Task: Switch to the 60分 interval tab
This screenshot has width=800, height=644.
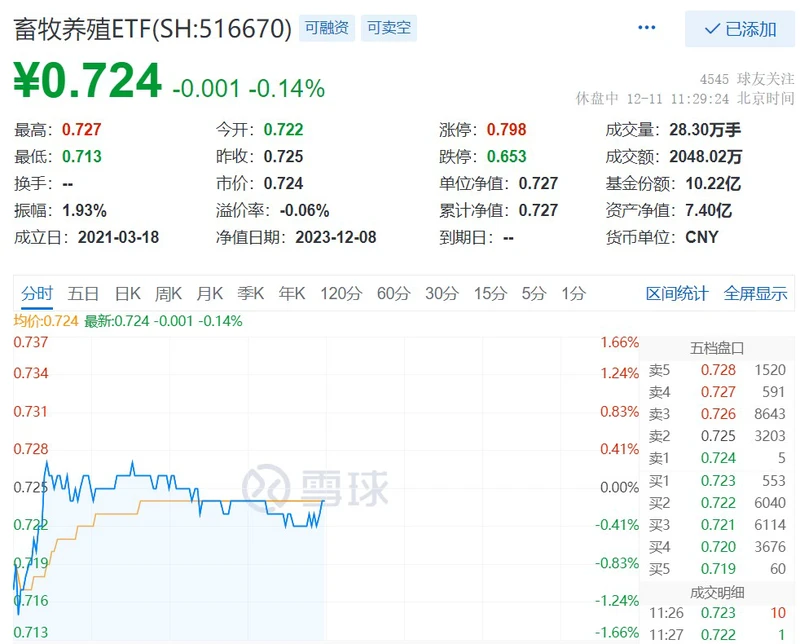Action: 393,293
